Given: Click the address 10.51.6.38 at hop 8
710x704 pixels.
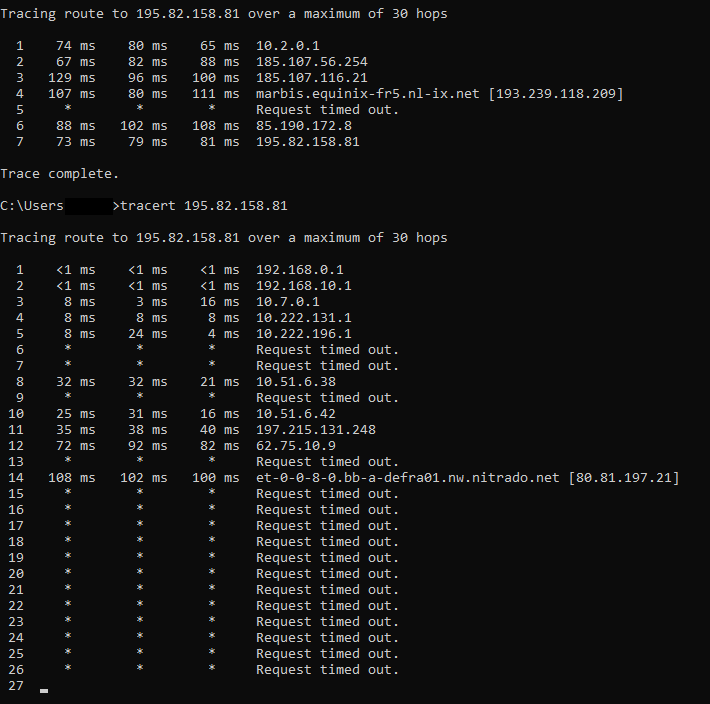Looking at the screenshot, I should [296, 382].
